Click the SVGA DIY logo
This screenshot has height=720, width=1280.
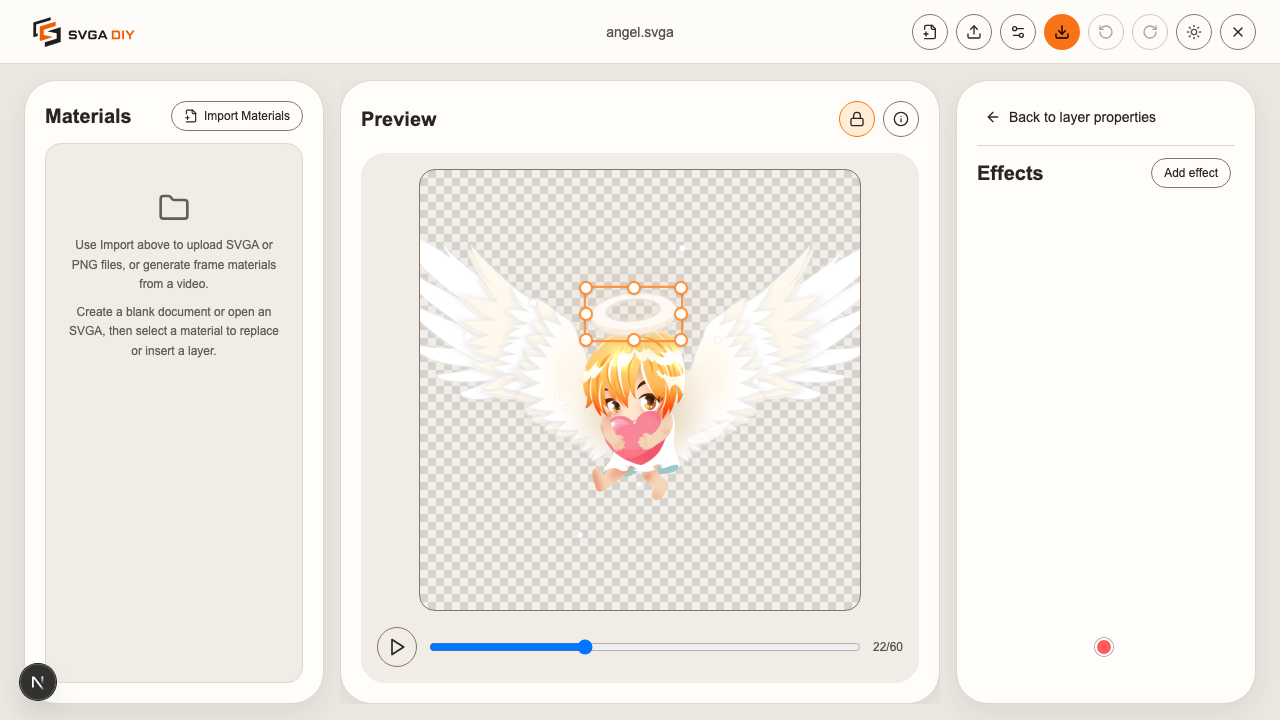pos(83,32)
